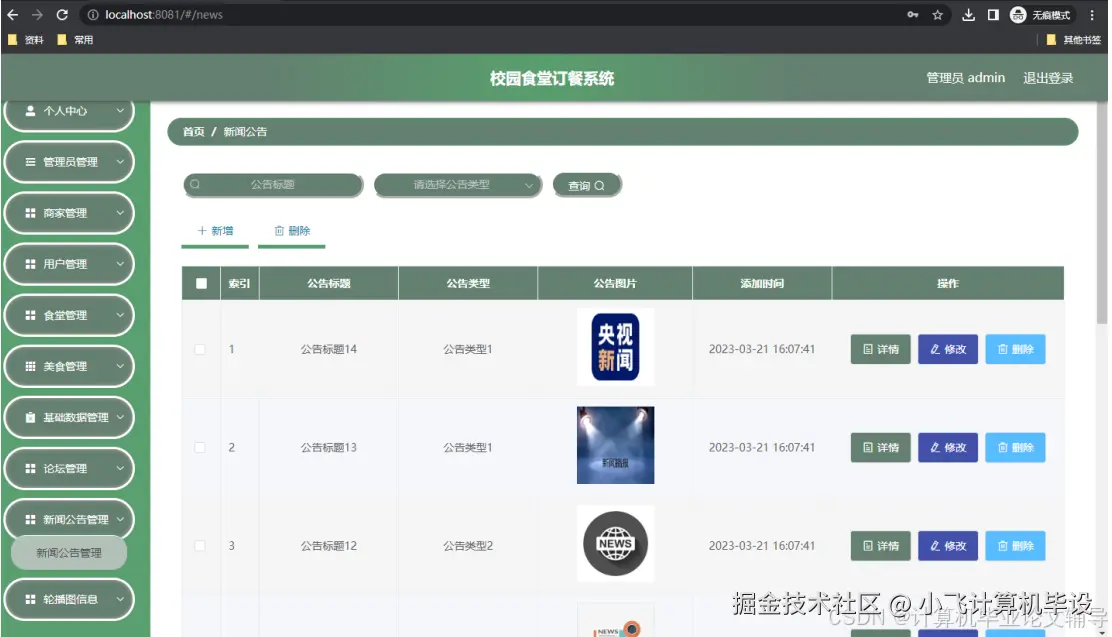Click 退出登录 to log out
Viewport: 1112px width, 637px height.
(1047, 77)
